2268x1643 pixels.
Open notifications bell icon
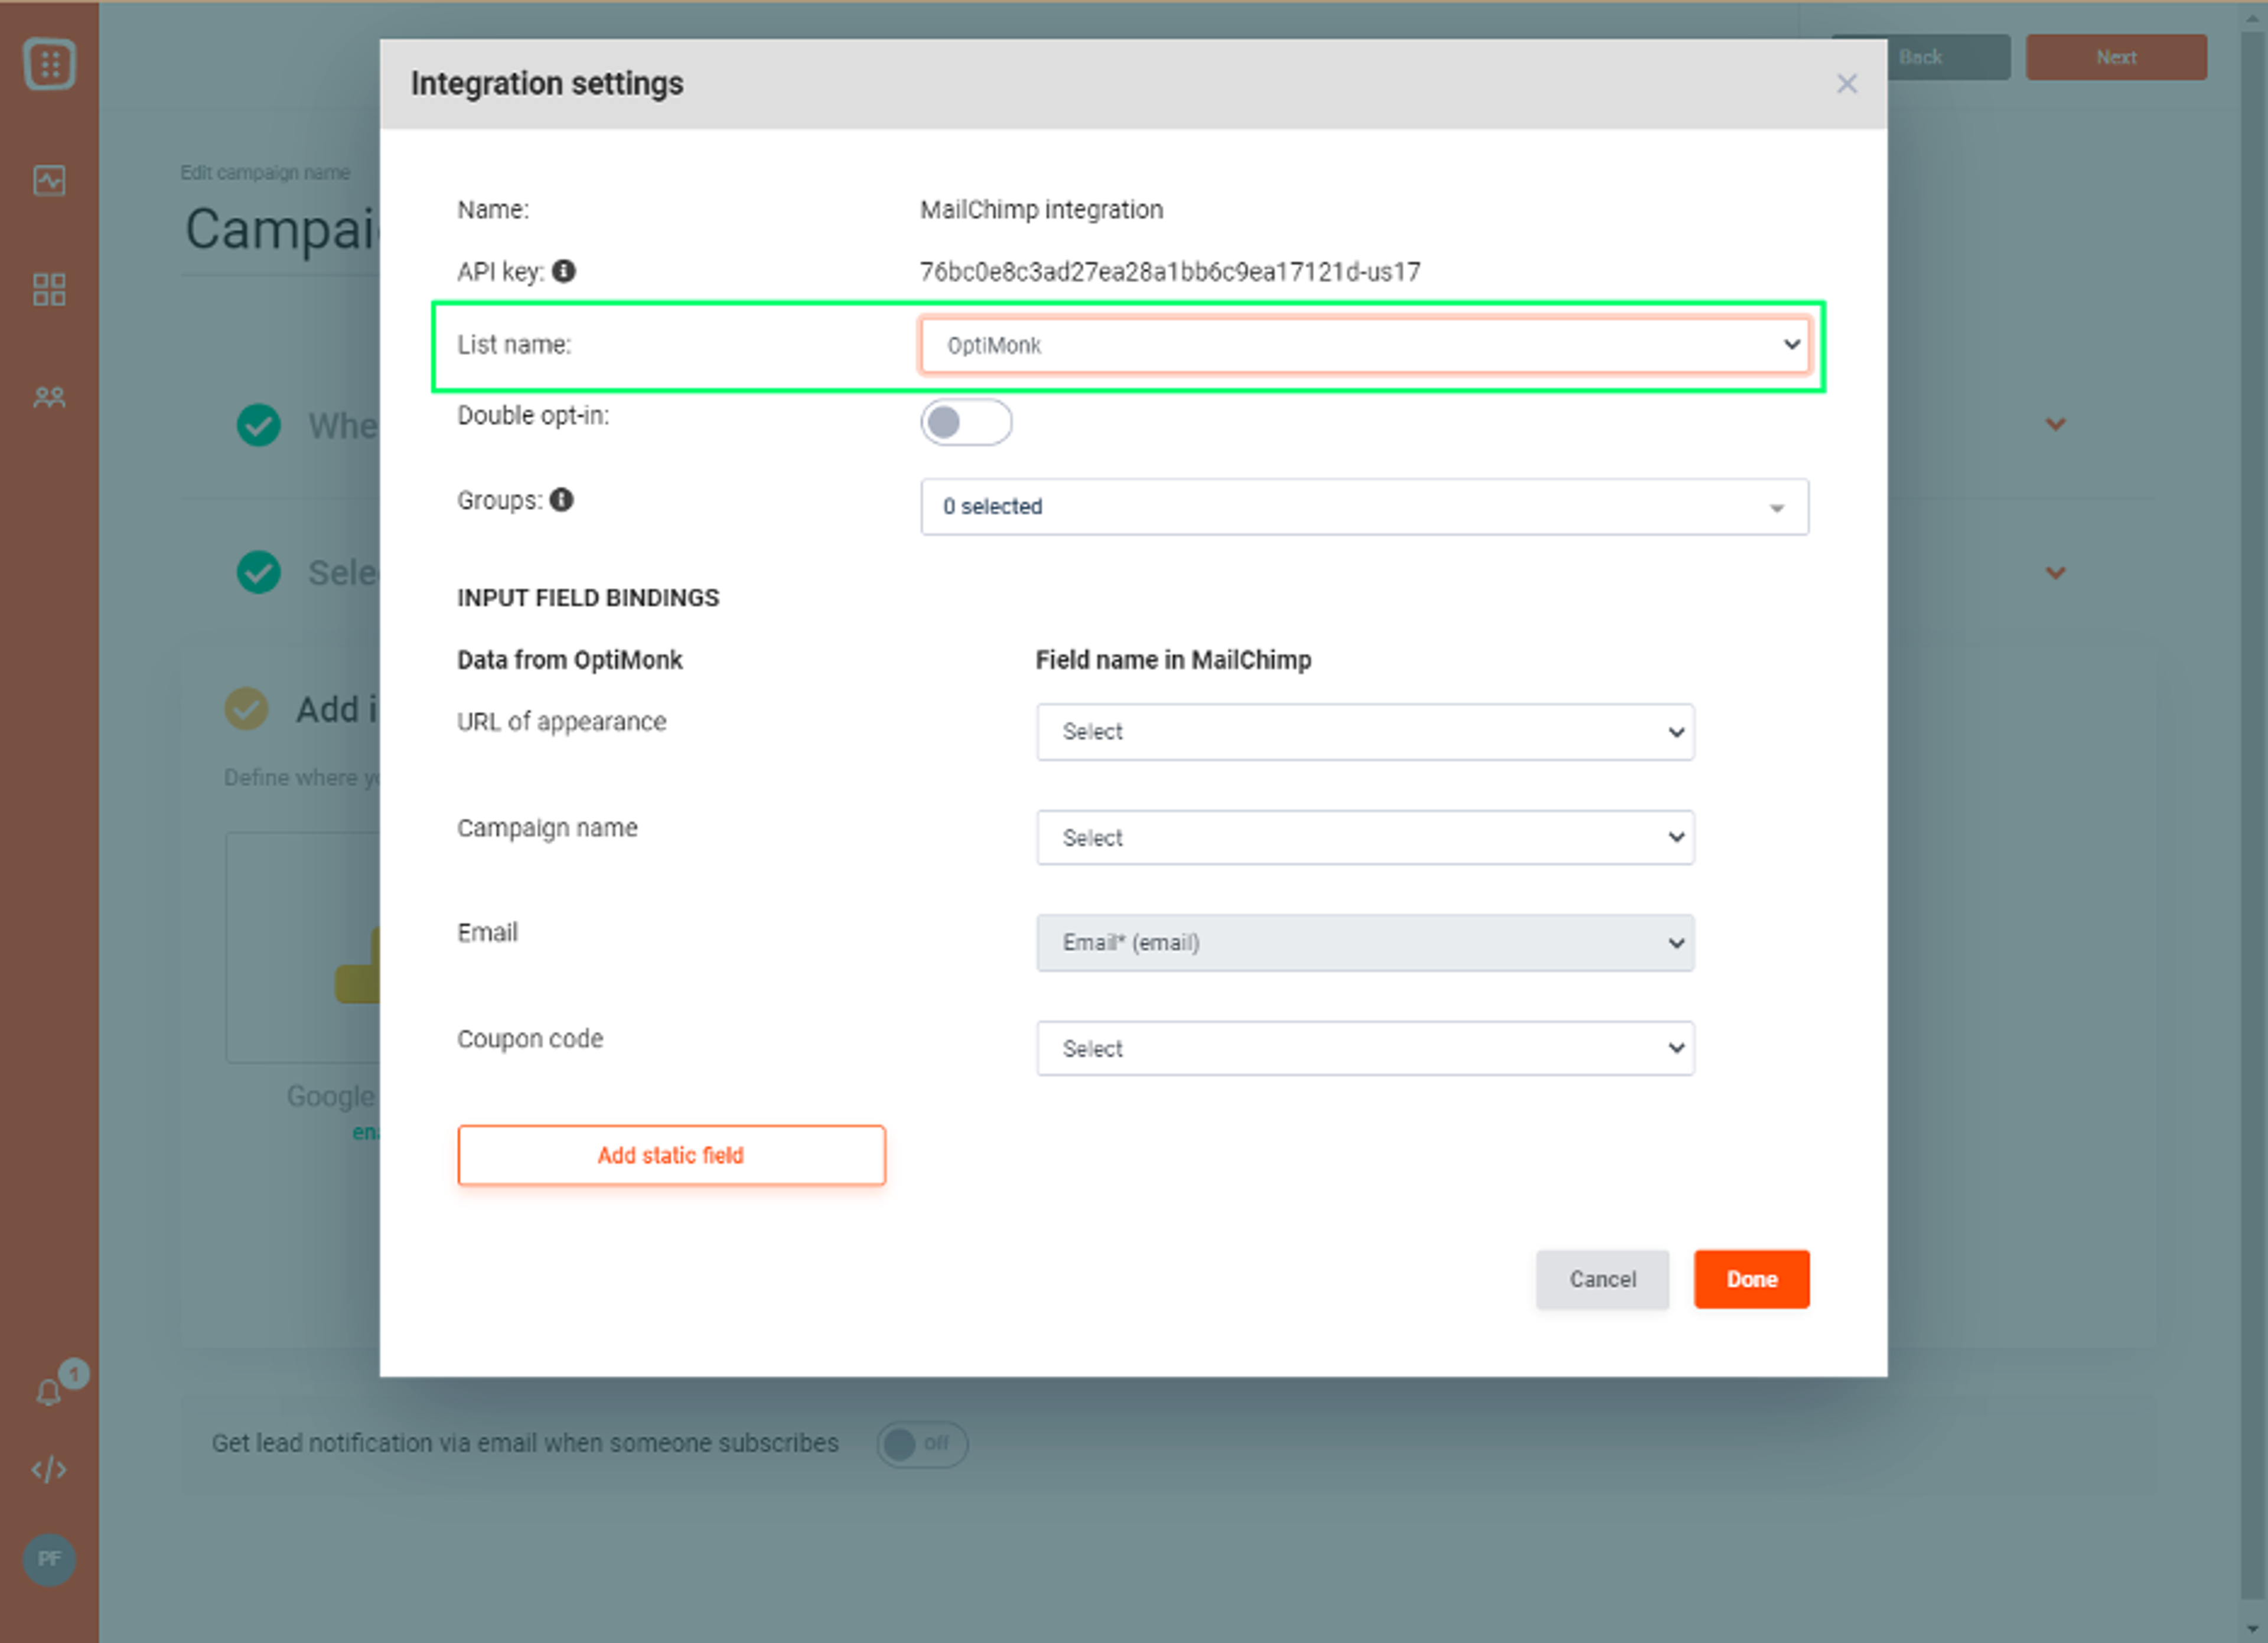pos(49,1392)
